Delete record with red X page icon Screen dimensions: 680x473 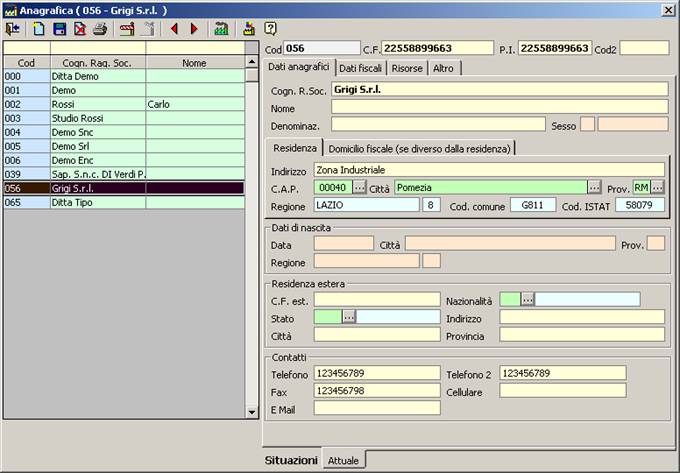79,29
